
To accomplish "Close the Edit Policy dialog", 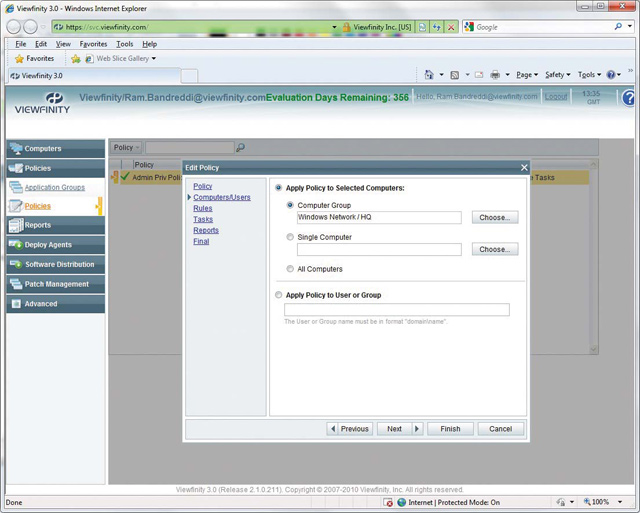I will (524, 167).
